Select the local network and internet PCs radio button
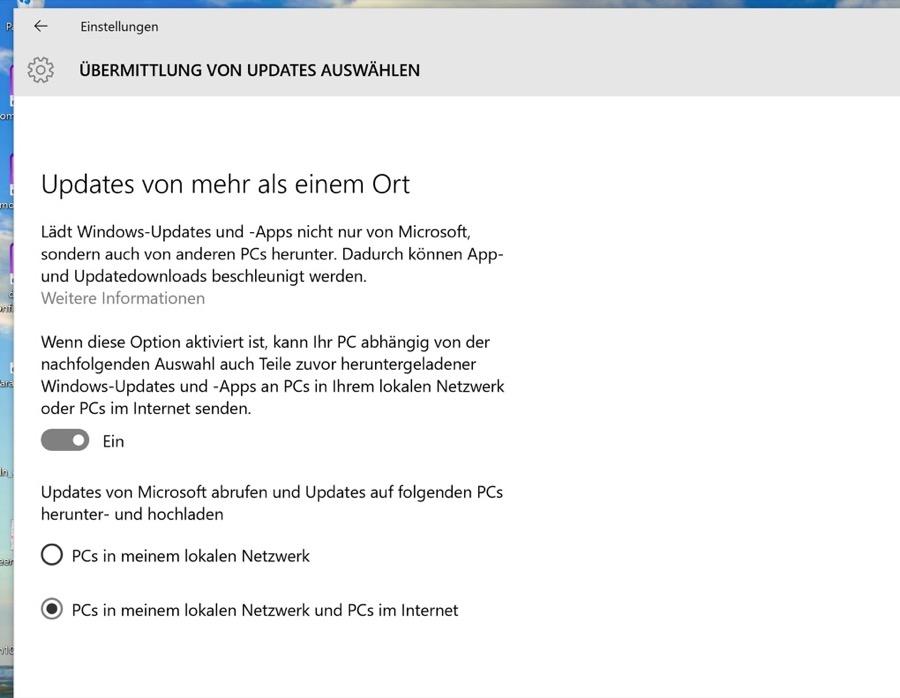The image size is (900, 698). coord(52,609)
